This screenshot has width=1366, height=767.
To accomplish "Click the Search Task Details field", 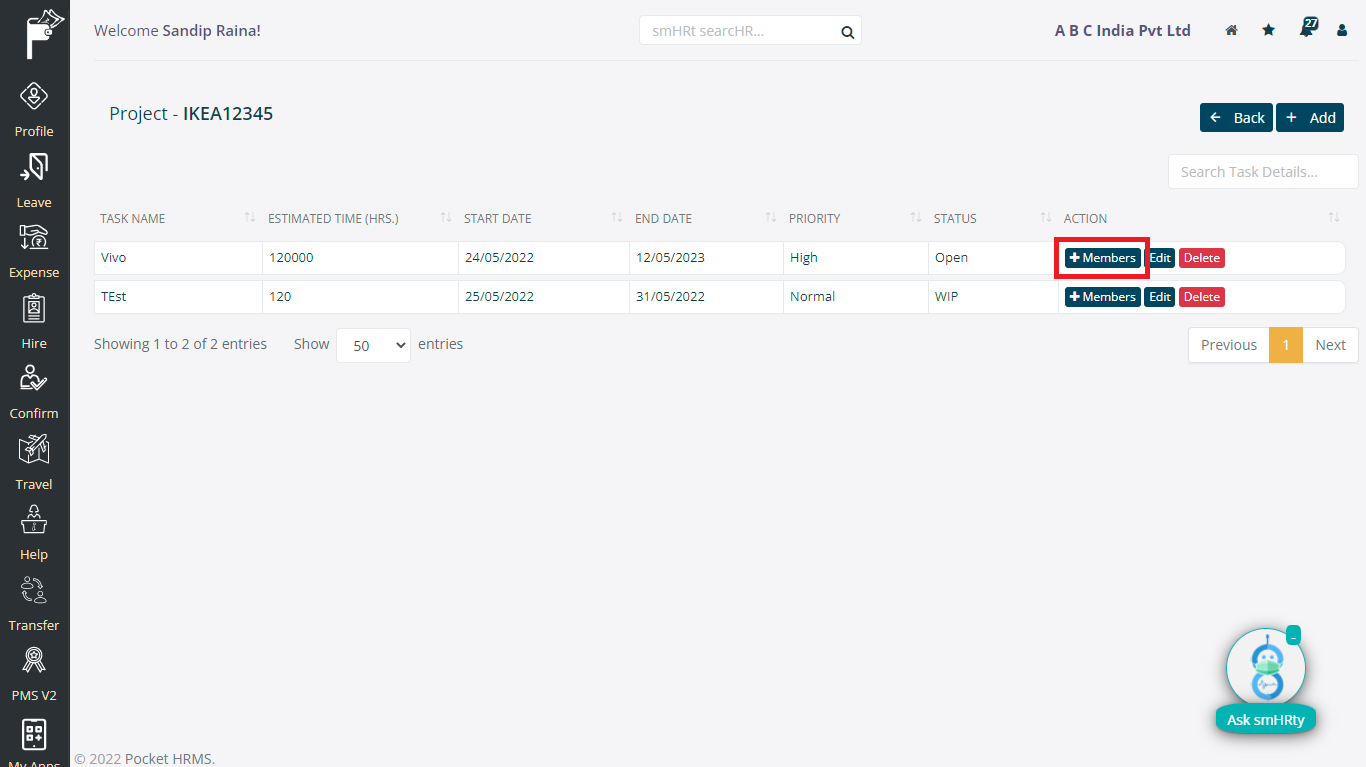I will tap(1262, 172).
